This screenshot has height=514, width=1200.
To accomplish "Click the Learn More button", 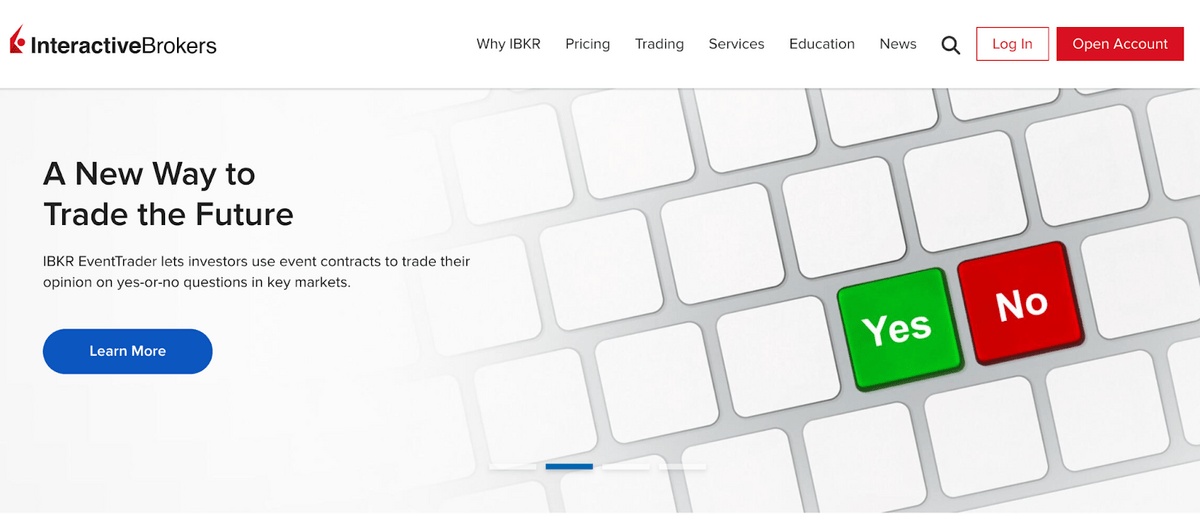I will tap(128, 351).
